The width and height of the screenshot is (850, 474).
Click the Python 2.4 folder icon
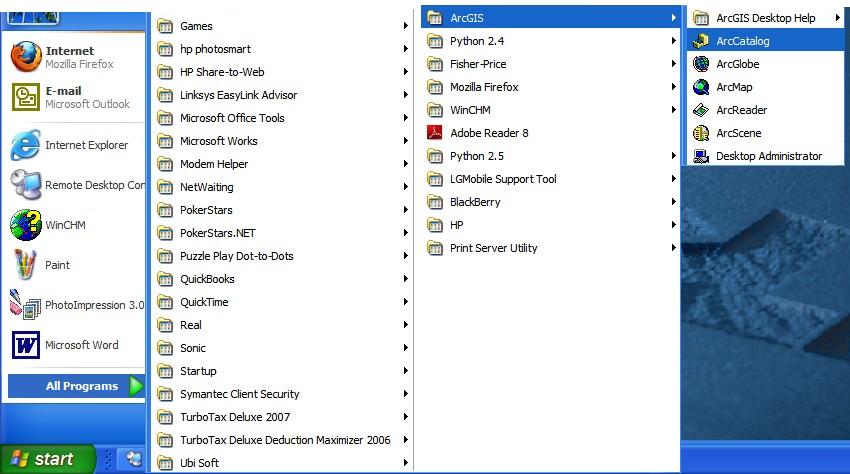[435, 41]
